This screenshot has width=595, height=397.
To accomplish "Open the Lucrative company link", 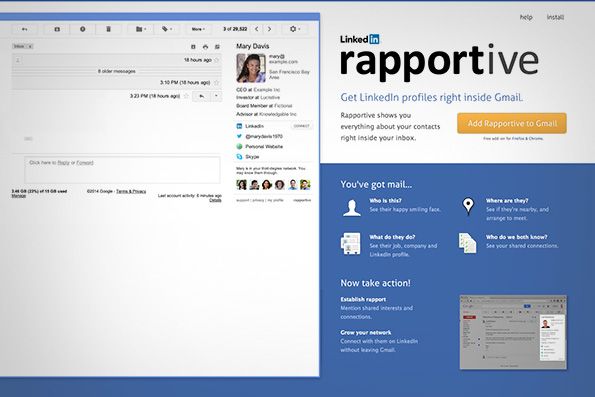I will click(270, 98).
